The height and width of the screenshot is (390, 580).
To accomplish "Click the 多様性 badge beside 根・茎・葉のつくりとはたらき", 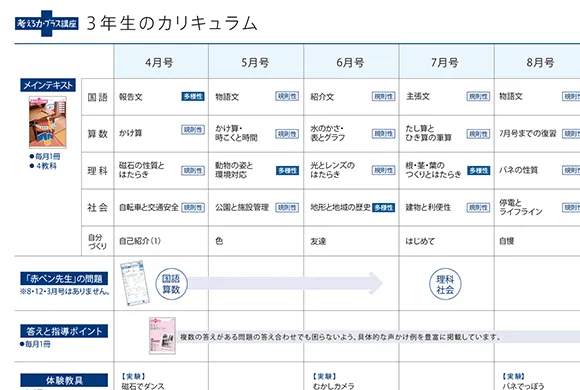I will (x=479, y=170).
